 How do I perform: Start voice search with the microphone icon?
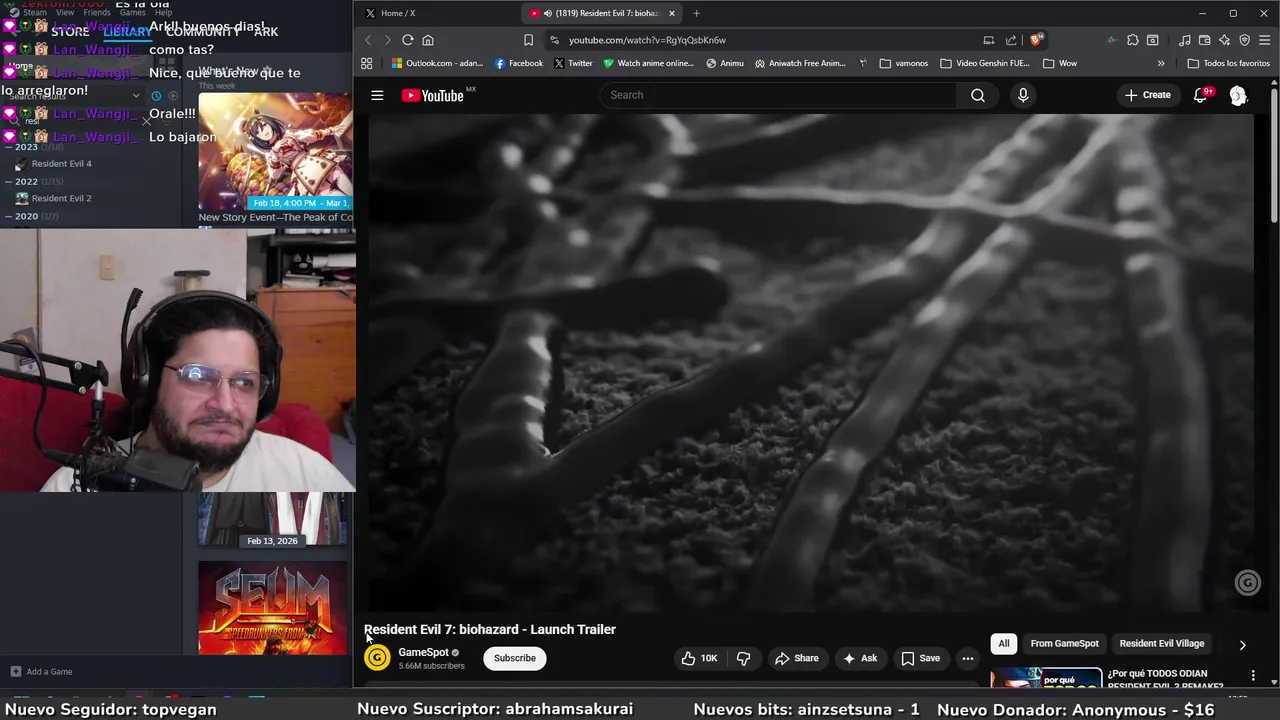pos(1022,95)
